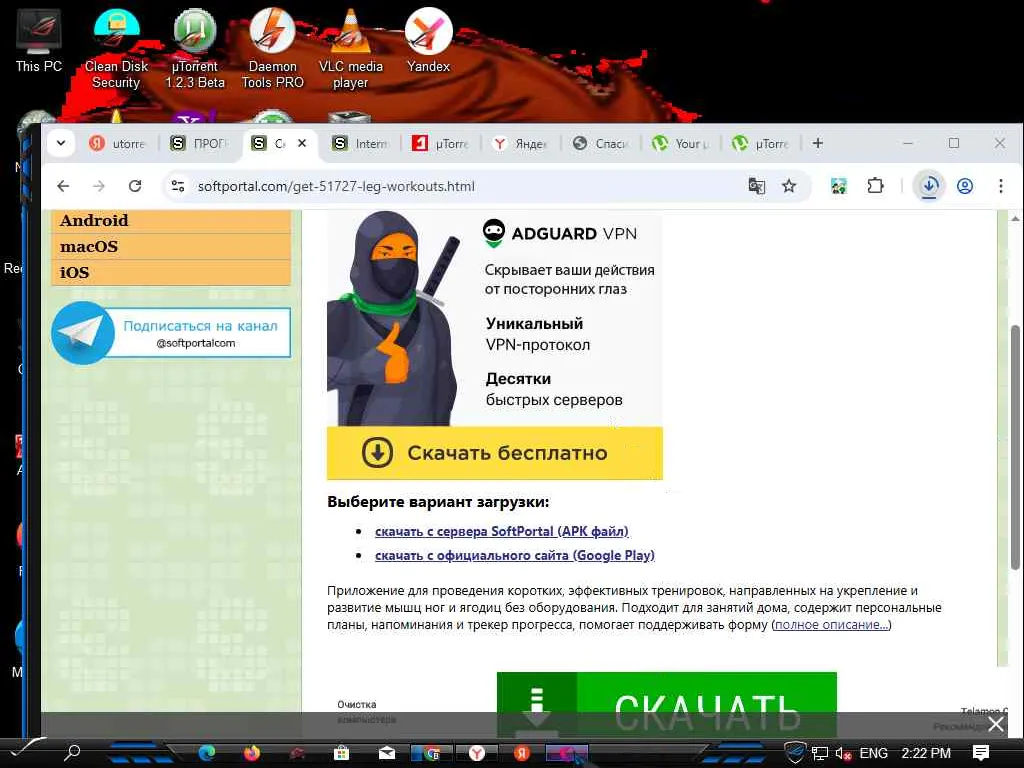Go forward to next page
This screenshot has height=768, width=1024.
coord(99,186)
